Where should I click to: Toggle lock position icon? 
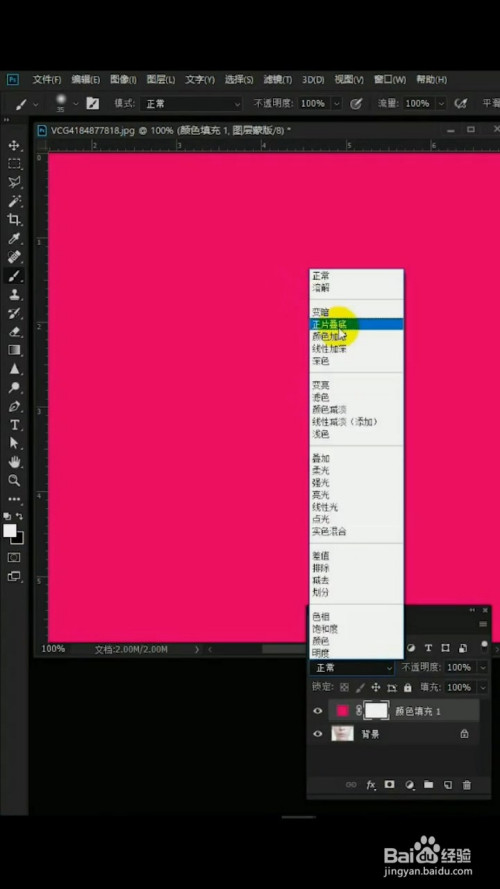[375, 687]
